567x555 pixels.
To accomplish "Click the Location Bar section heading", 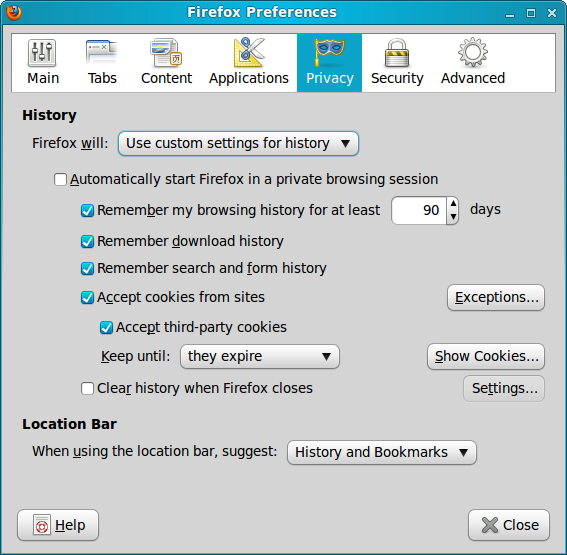I will click(69, 424).
